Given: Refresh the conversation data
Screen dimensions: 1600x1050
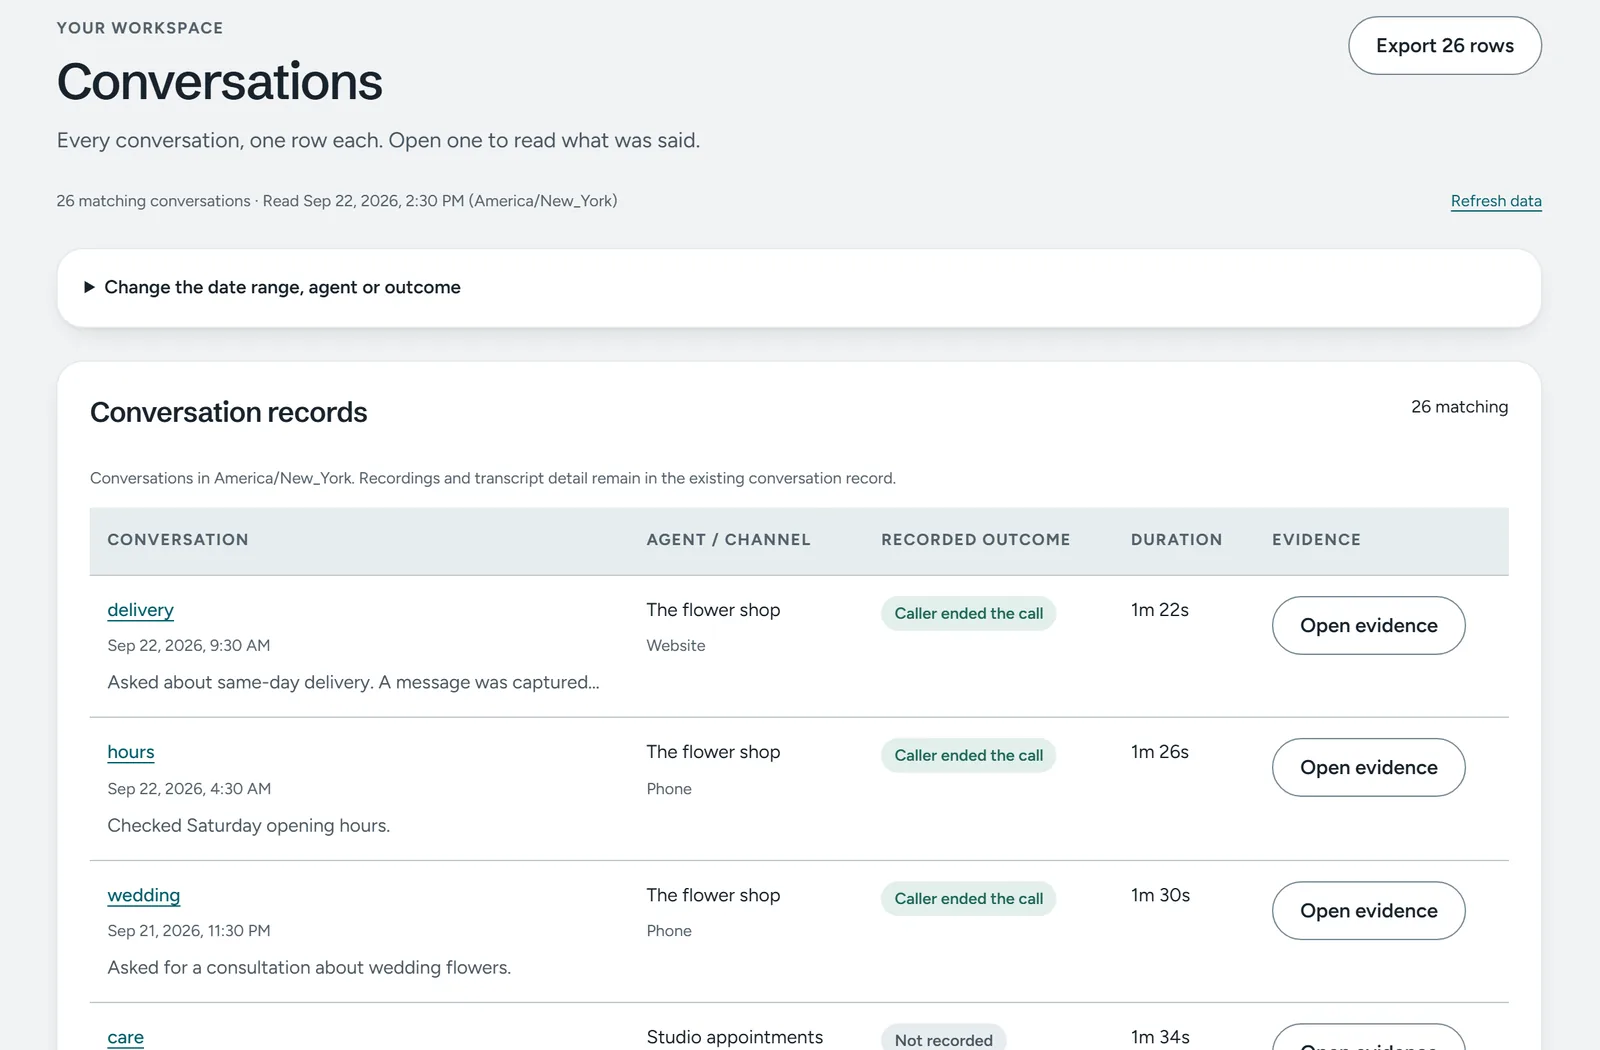Looking at the screenshot, I should coord(1496,201).
